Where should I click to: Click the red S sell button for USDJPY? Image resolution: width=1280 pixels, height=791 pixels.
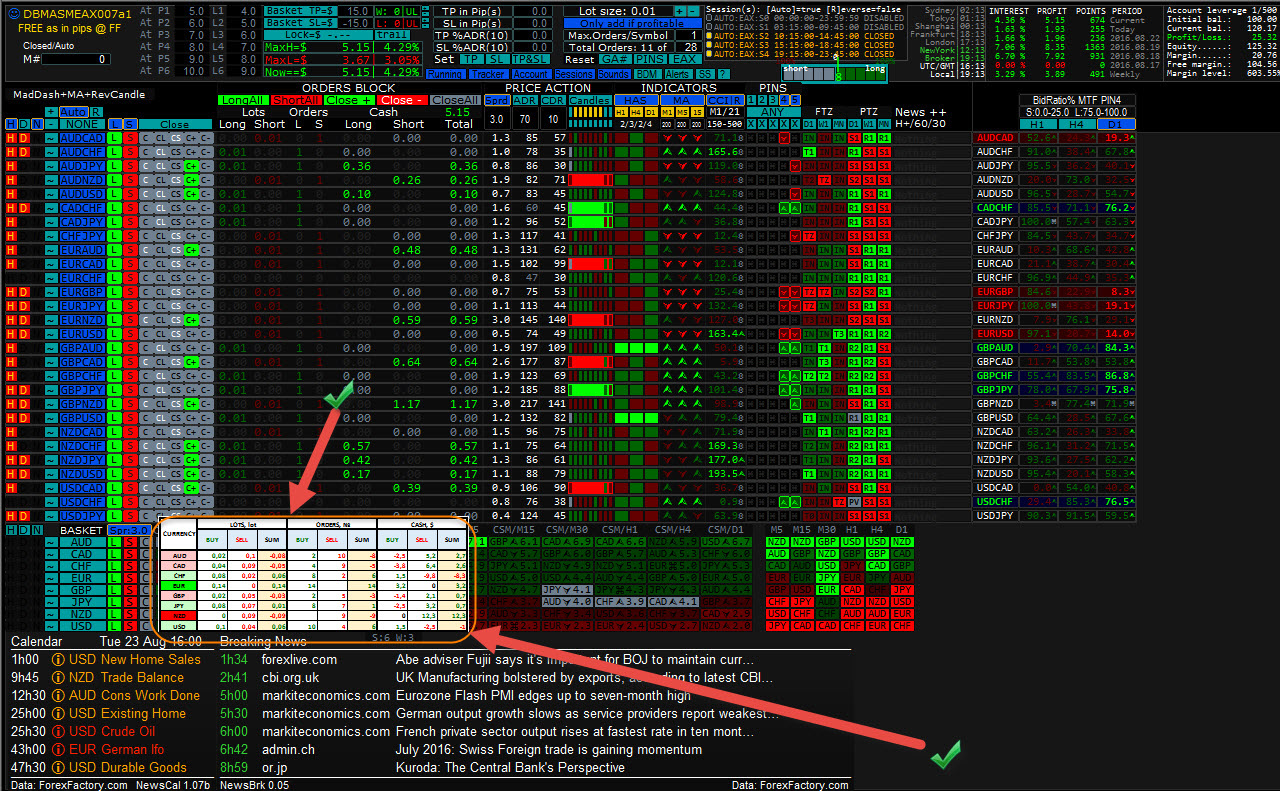point(130,516)
